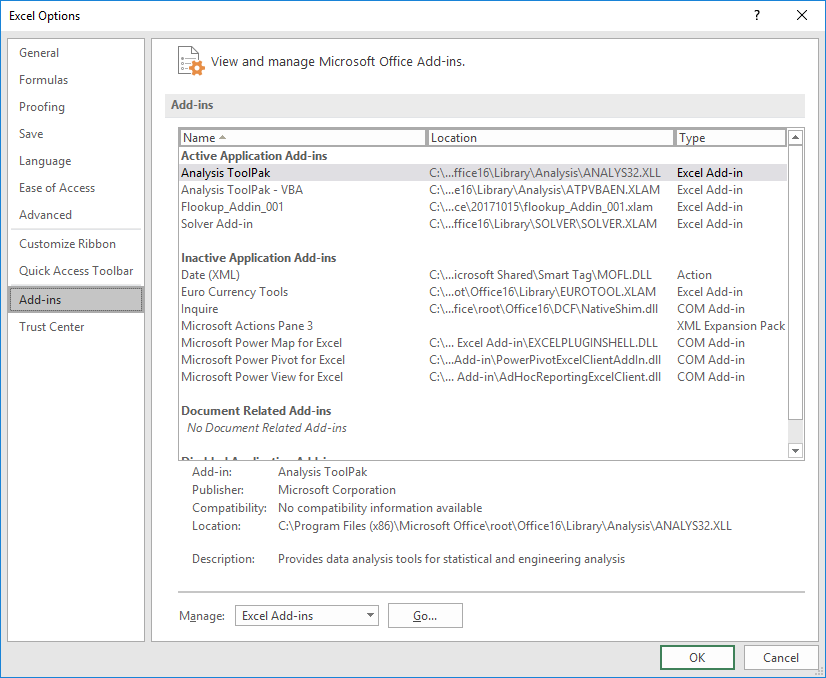
Task: Click the AdHocReportingExcelClient.dll location cell
Action: pos(545,377)
